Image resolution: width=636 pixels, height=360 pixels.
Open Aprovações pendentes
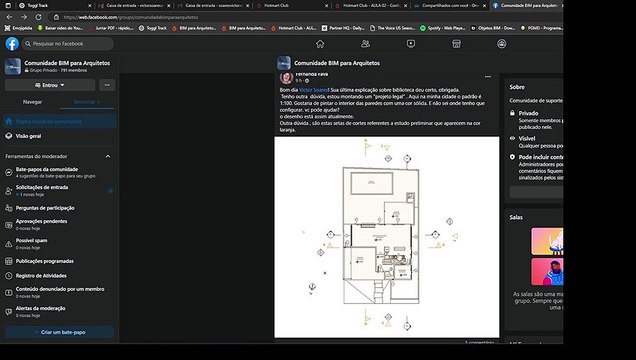(x=59, y=225)
